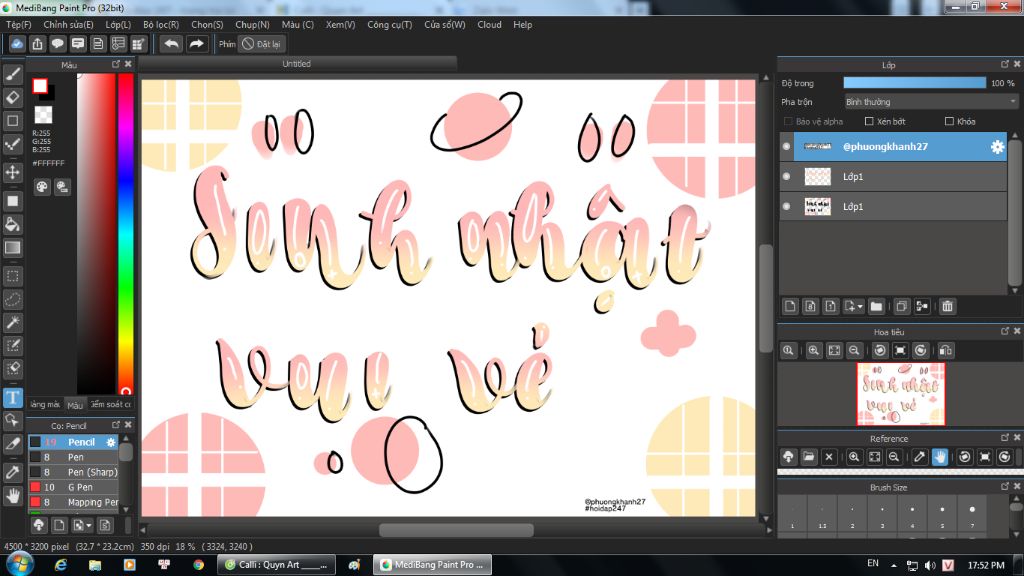Open settings gear of @phuongkhanh27 layer
1024x576 pixels.
pos(997,147)
